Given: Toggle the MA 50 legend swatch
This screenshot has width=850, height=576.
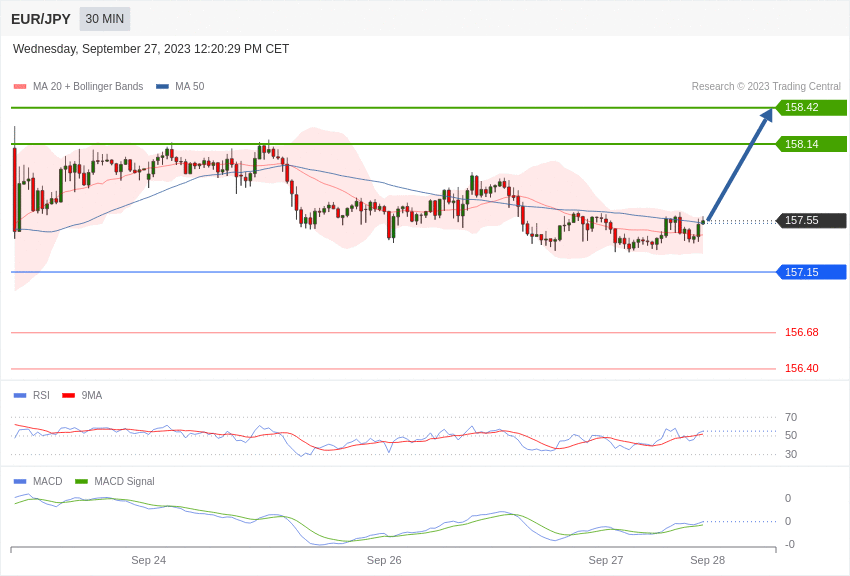Looking at the screenshot, I should pyautogui.click(x=162, y=87).
